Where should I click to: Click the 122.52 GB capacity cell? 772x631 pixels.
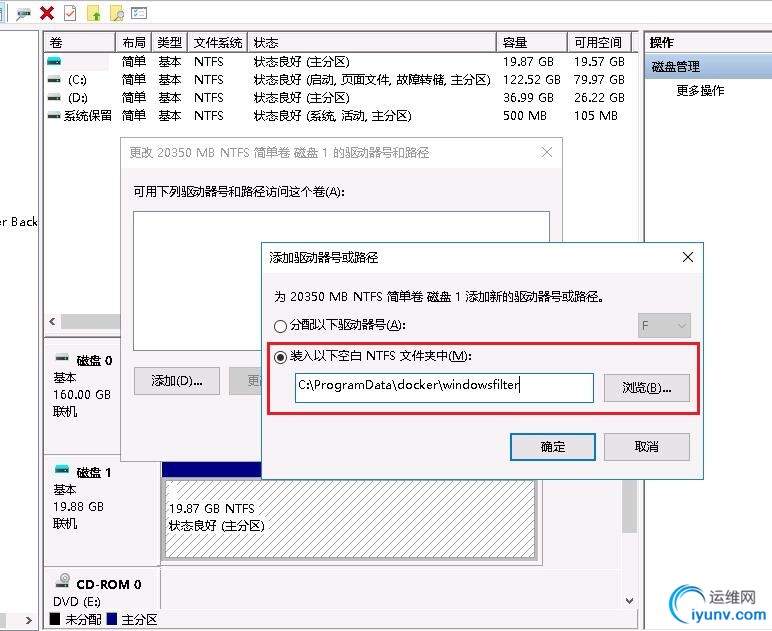531,80
